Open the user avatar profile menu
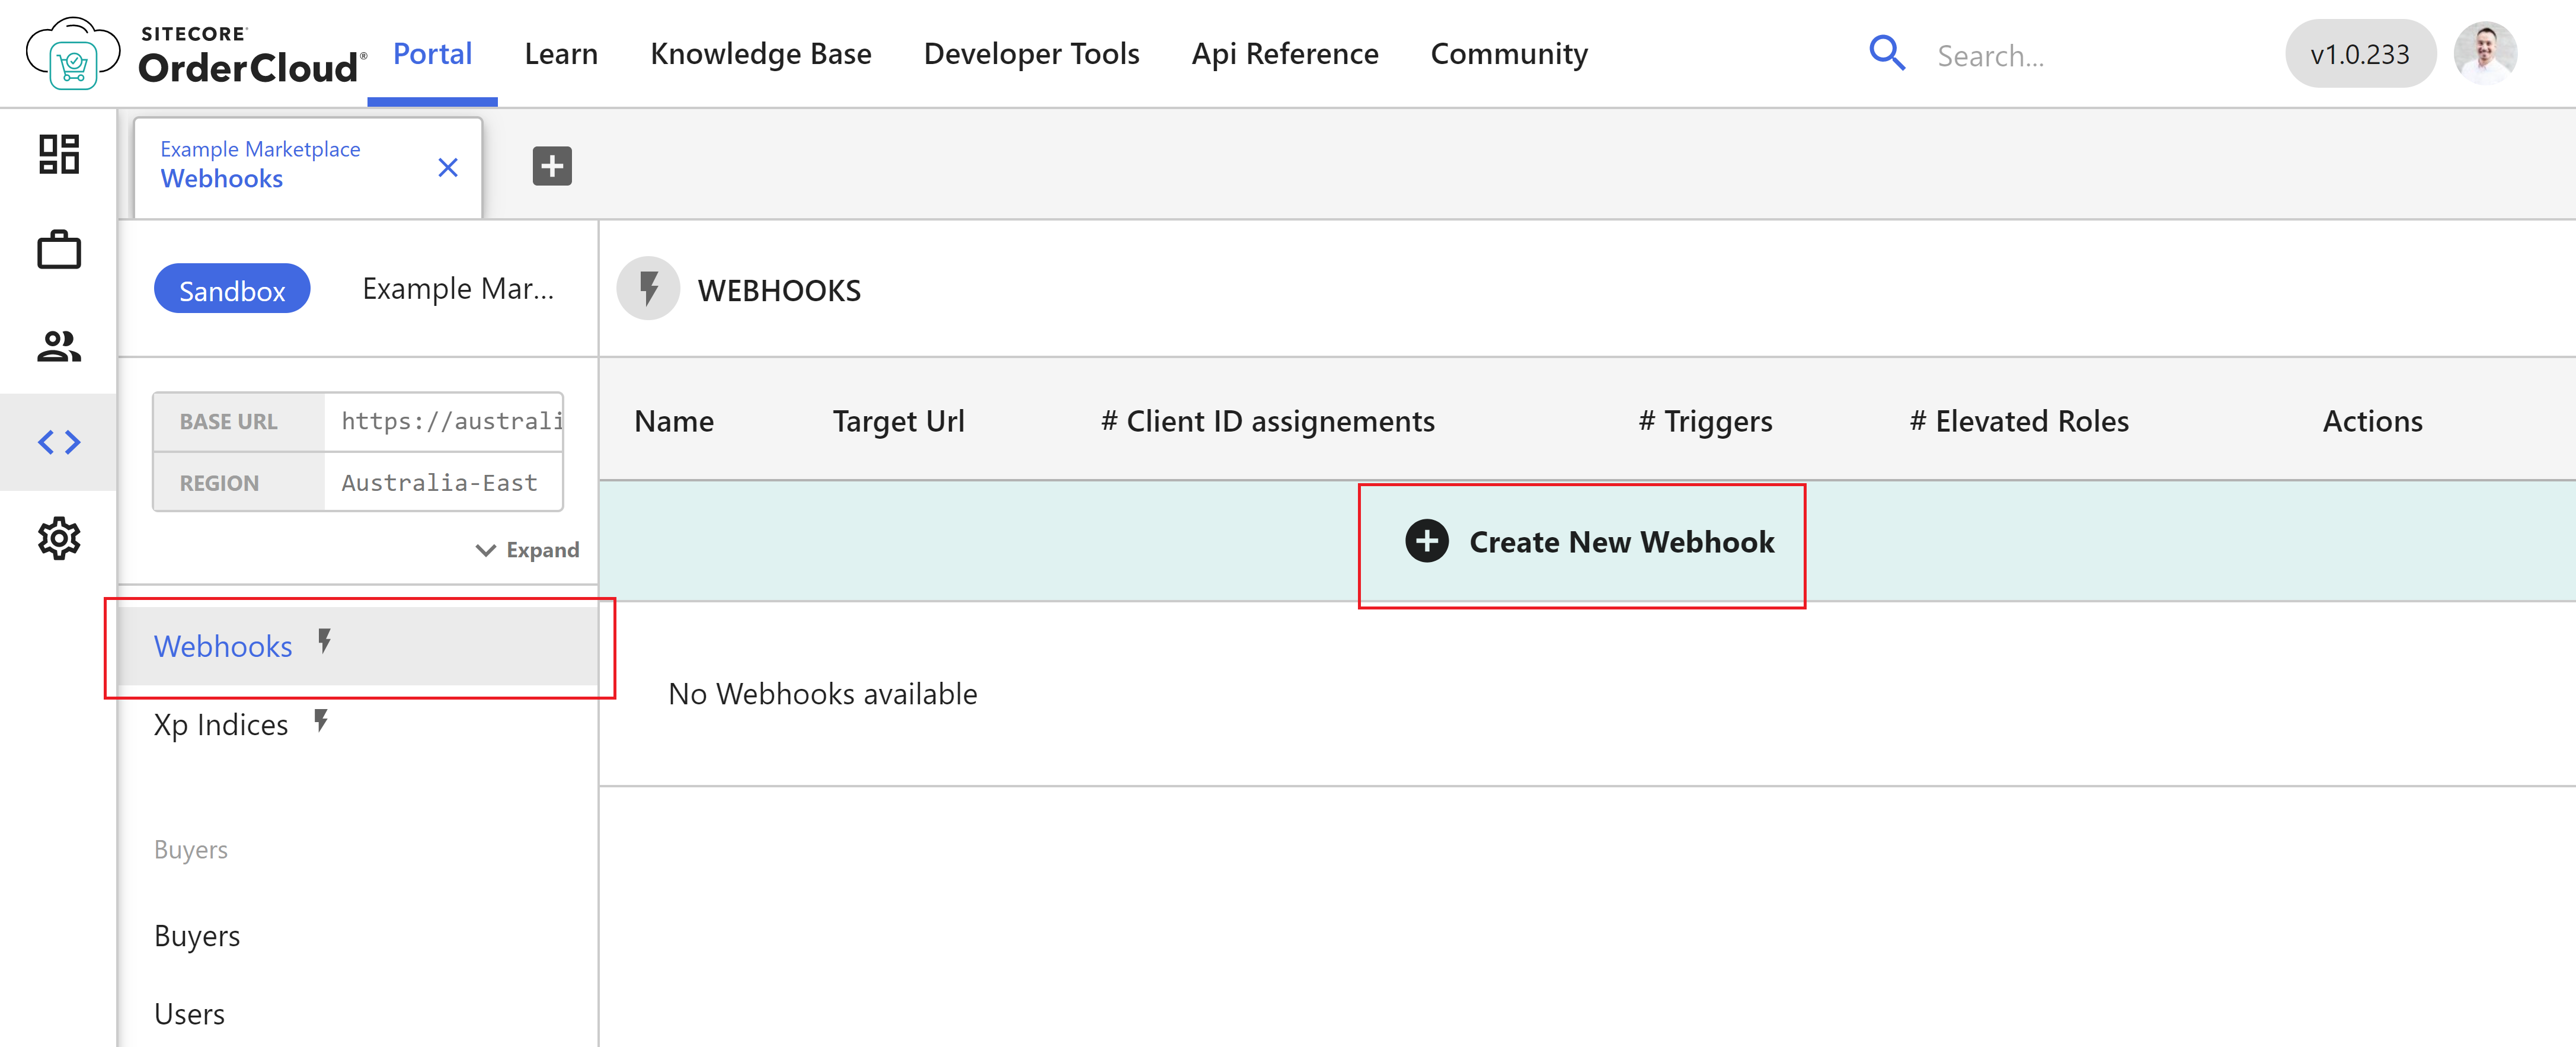2576x1047 pixels. (2485, 53)
